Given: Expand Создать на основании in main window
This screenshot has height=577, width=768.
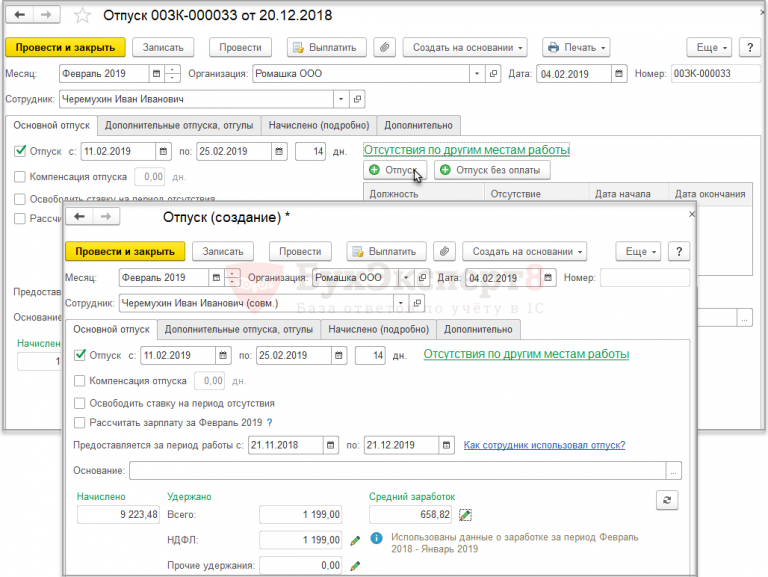Looking at the screenshot, I should pos(465,48).
